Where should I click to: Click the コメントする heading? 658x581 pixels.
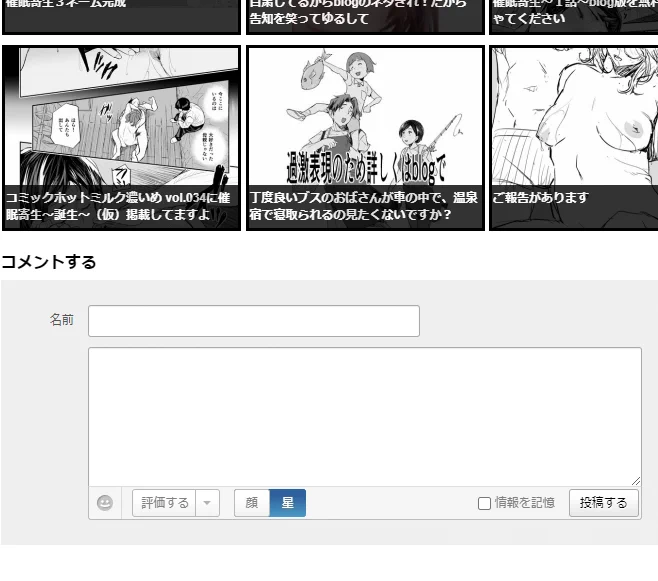pyautogui.click(x=49, y=262)
